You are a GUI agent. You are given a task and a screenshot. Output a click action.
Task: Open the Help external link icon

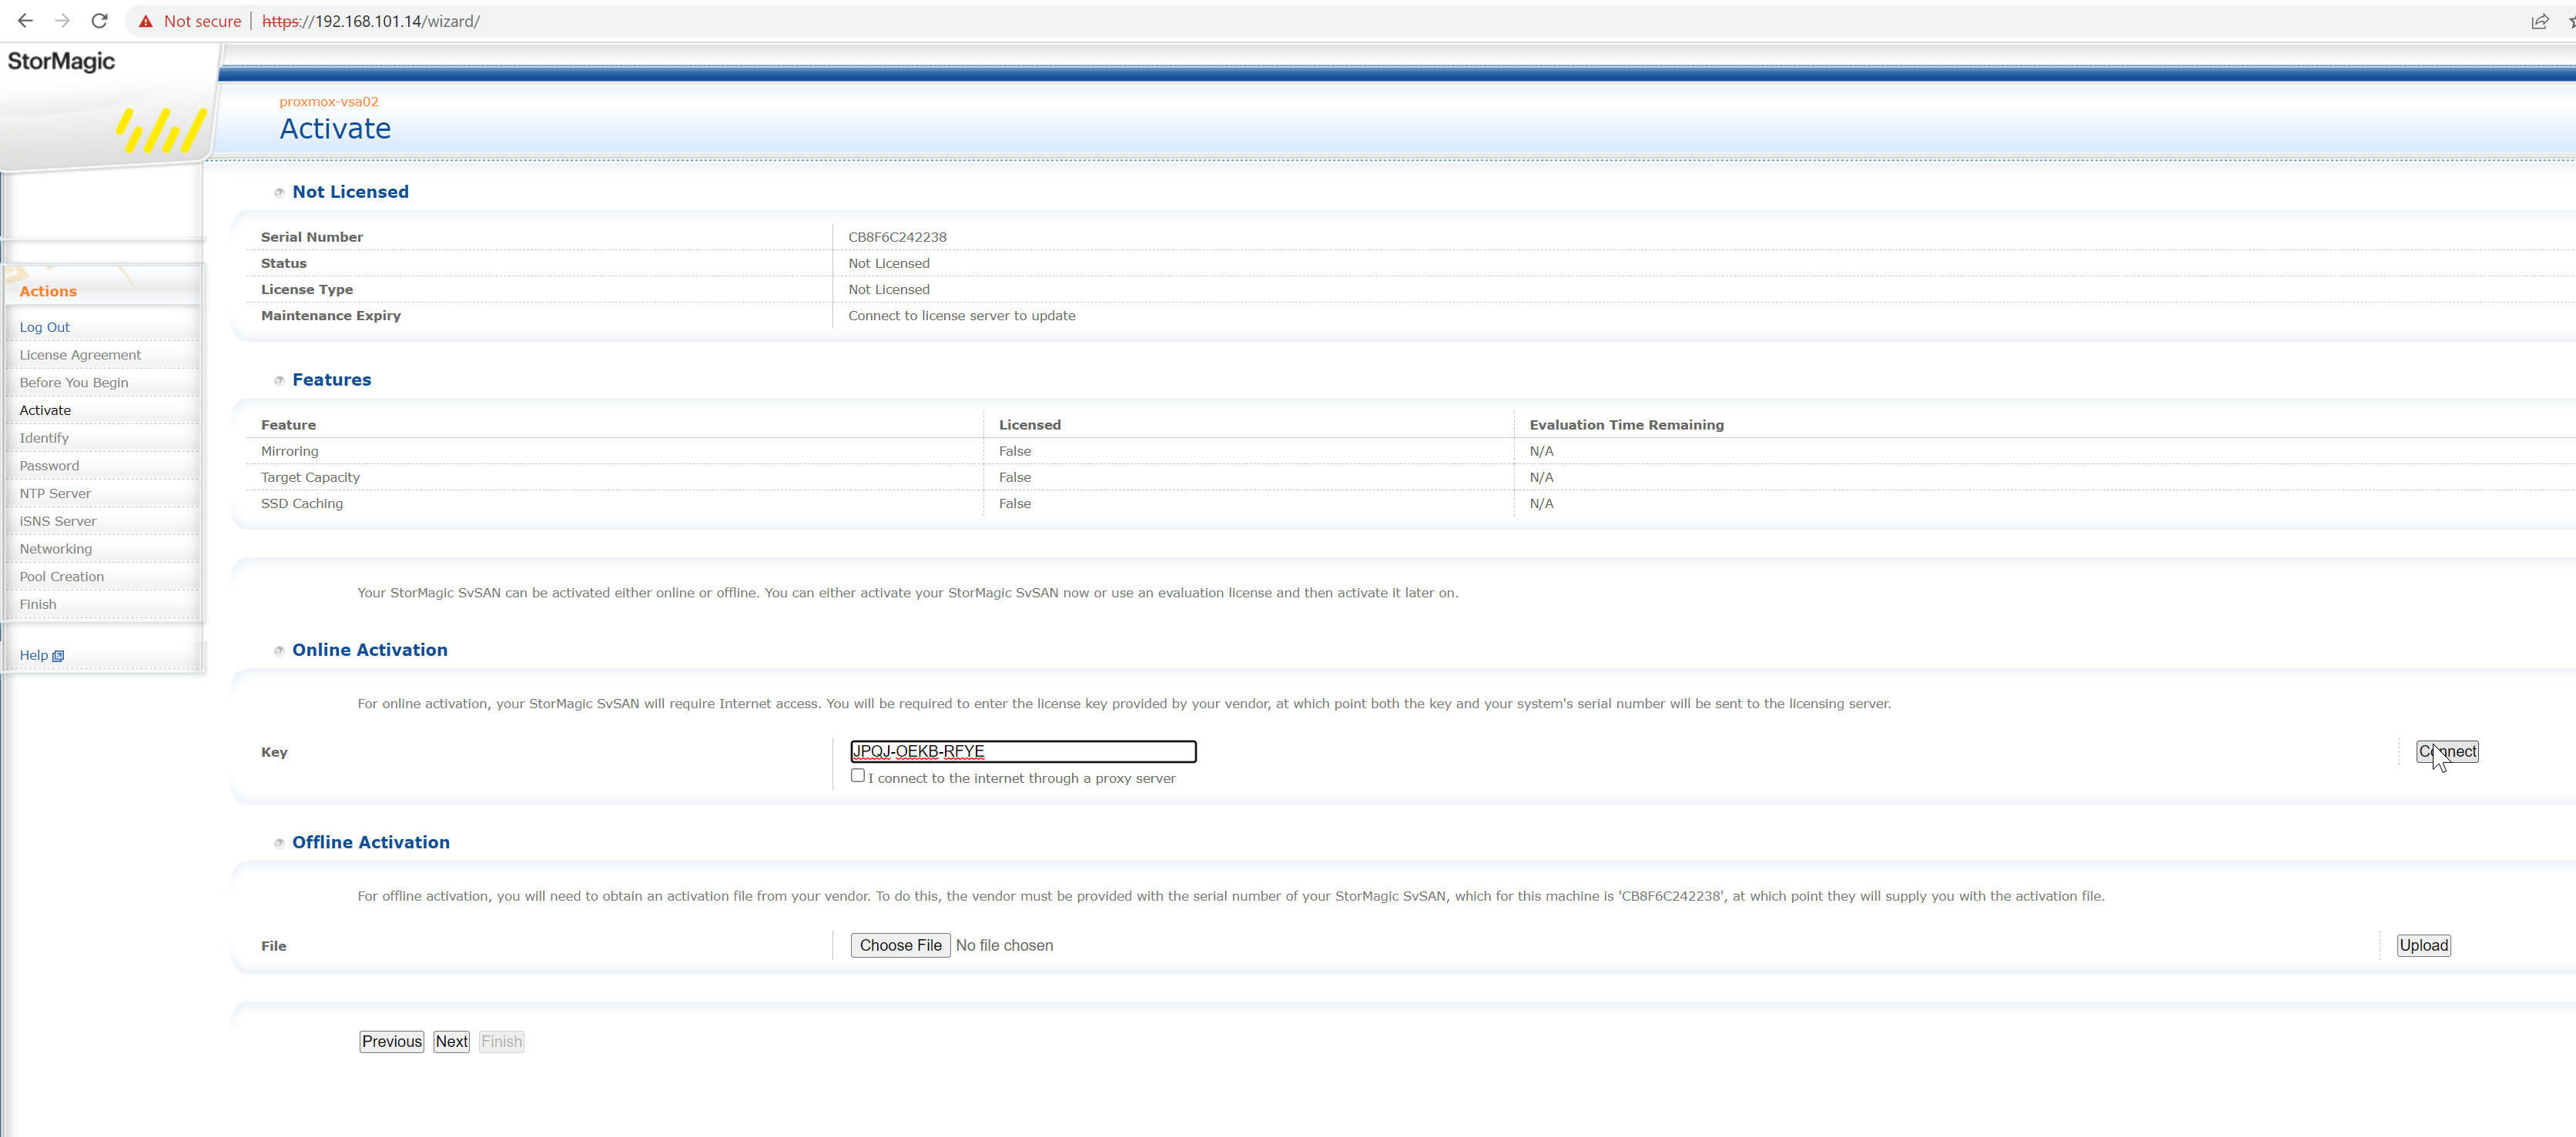point(58,656)
